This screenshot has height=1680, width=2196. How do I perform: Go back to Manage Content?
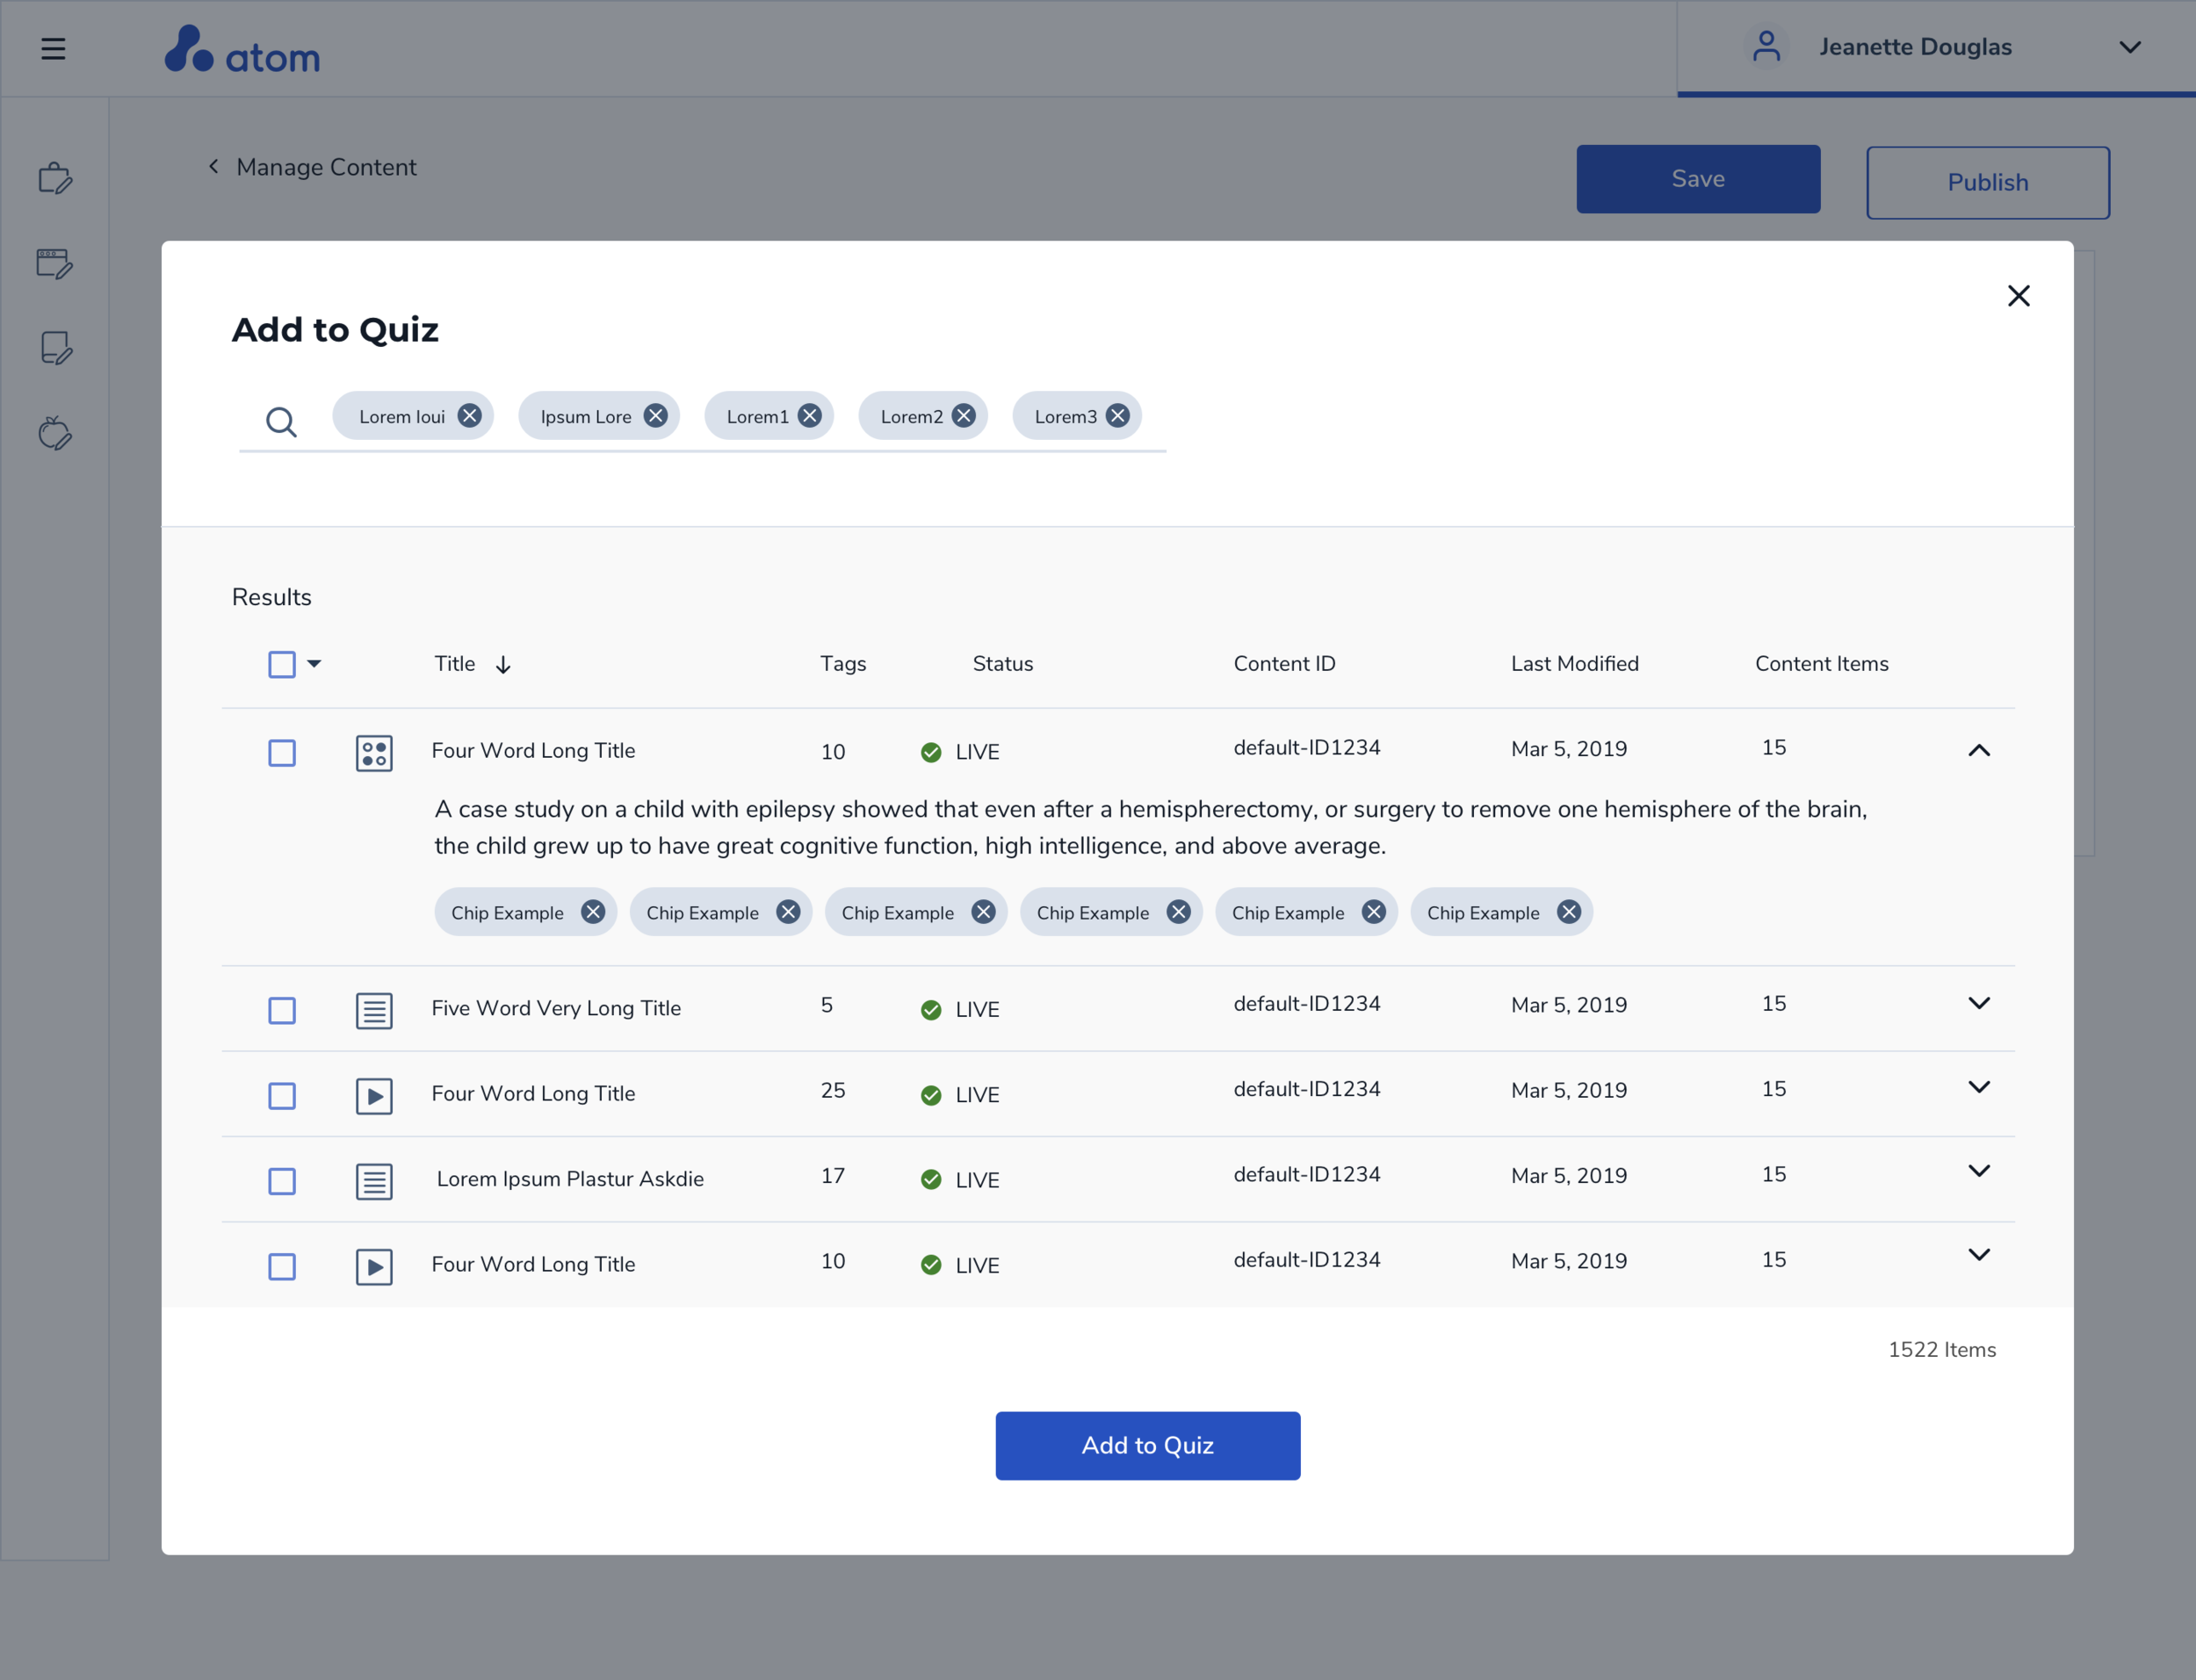[313, 167]
